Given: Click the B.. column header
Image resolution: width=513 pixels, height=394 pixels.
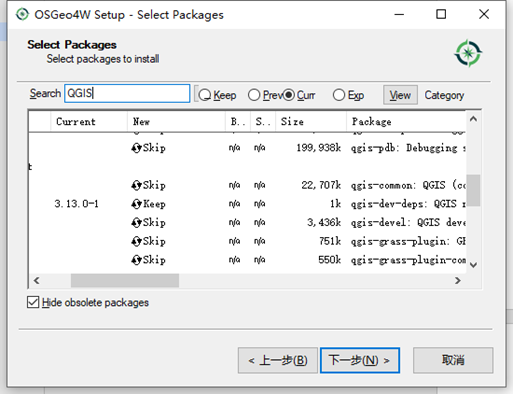Looking at the screenshot, I should (238, 121).
